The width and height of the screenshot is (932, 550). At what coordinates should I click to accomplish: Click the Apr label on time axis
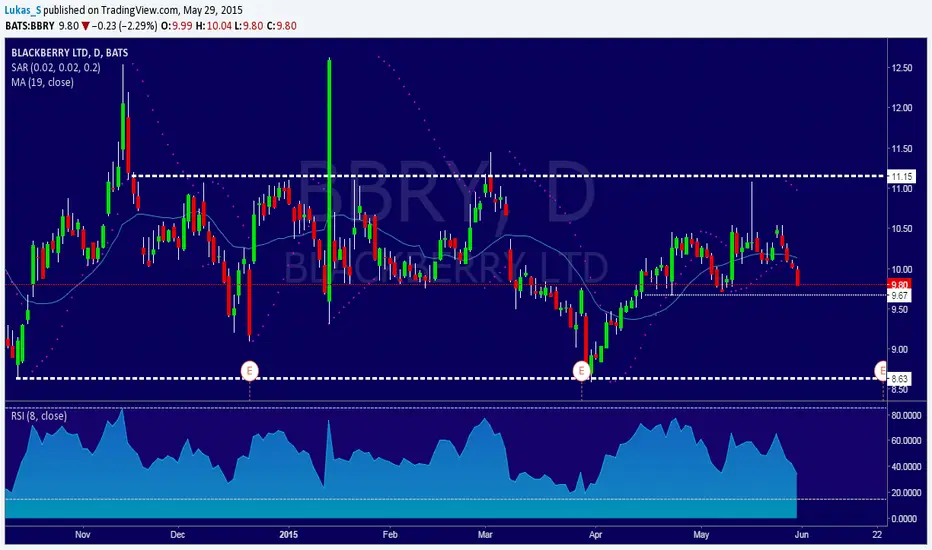click(595, 535)
